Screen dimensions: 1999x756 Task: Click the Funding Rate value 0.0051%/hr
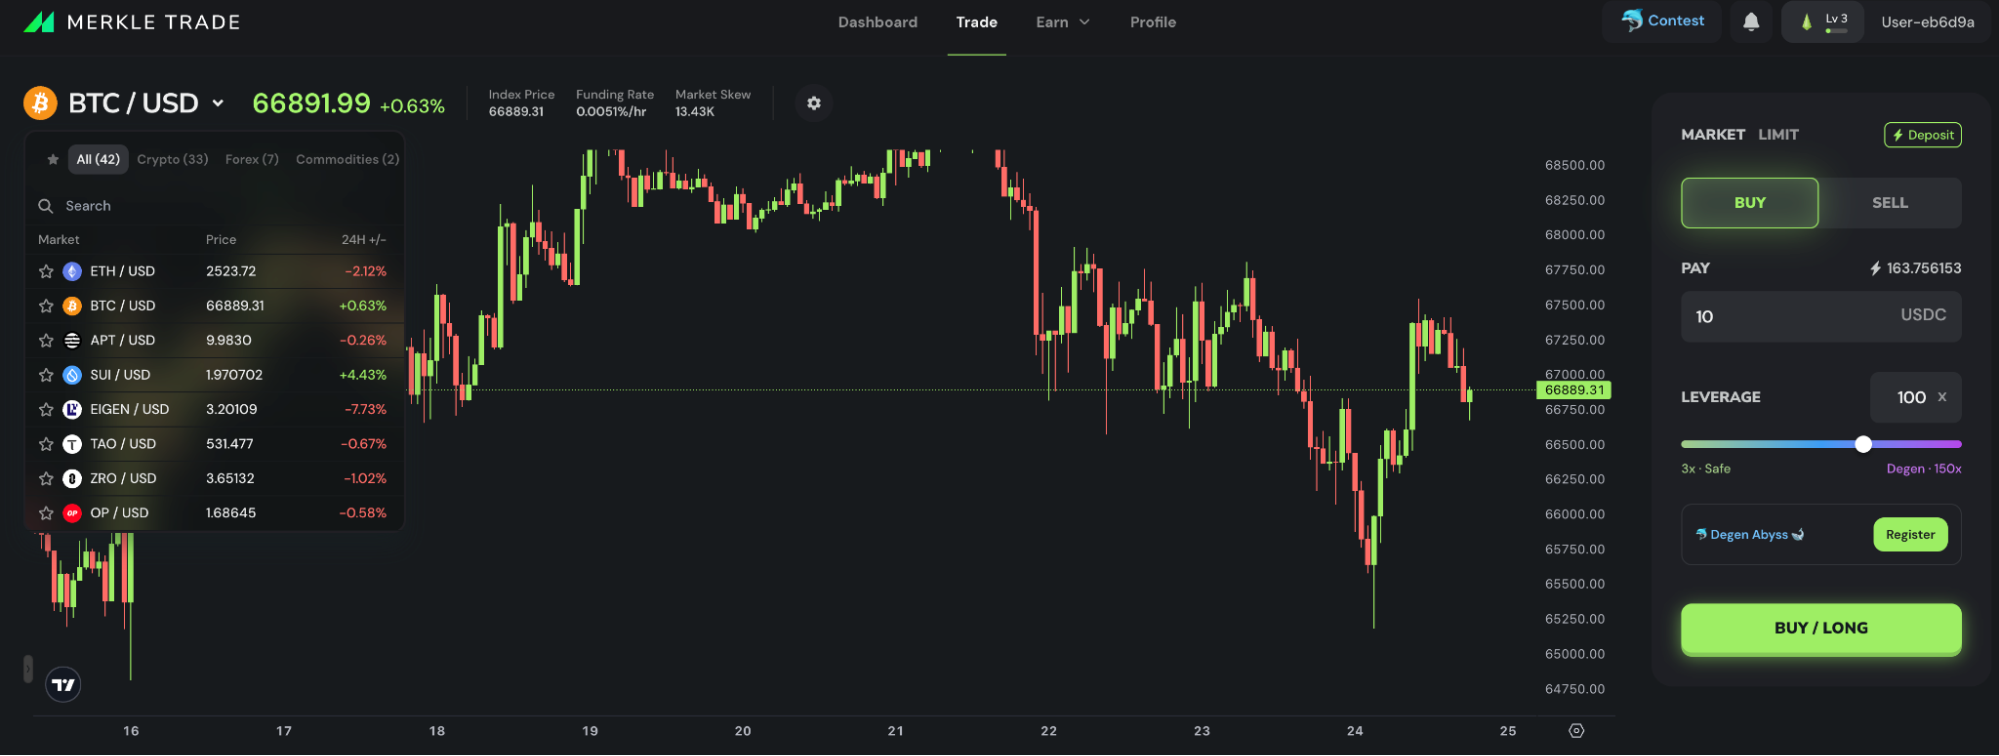point(611,112)
